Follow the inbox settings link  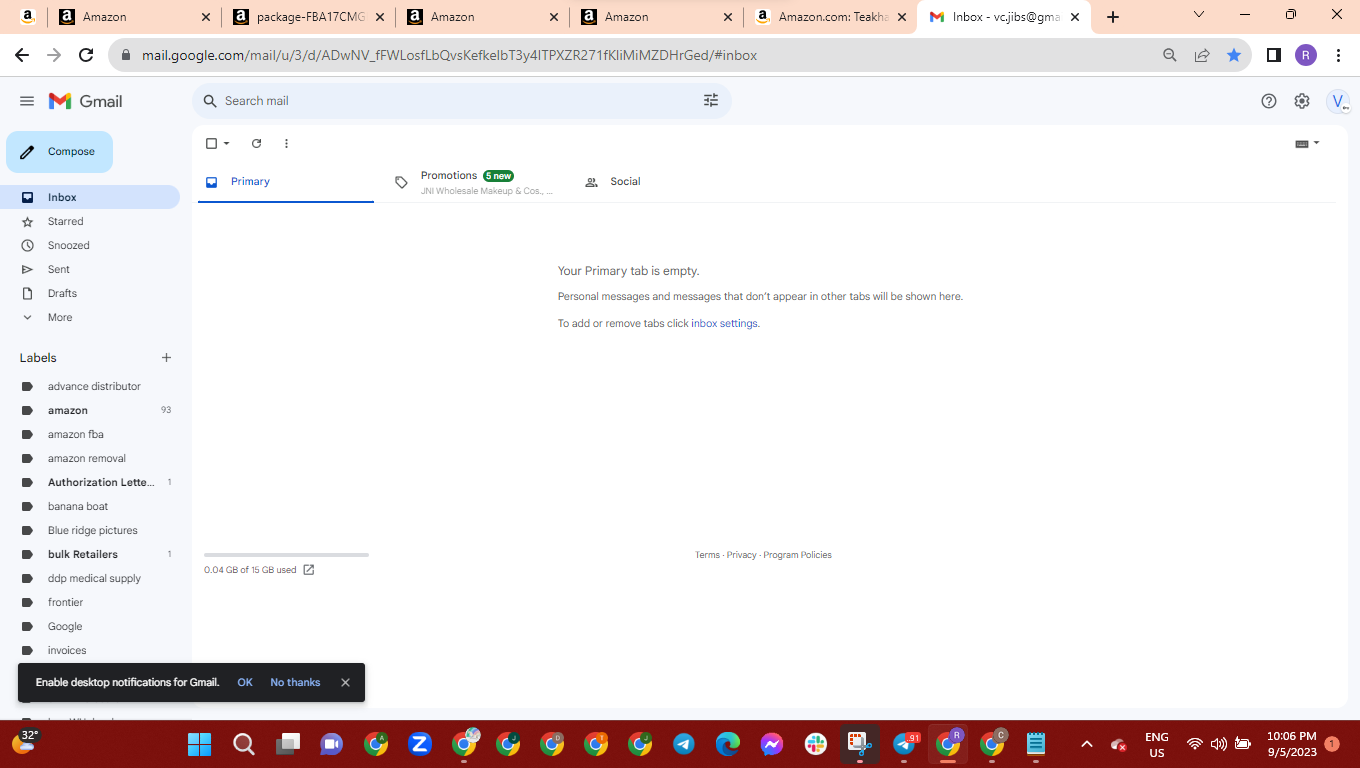(724, 324)
